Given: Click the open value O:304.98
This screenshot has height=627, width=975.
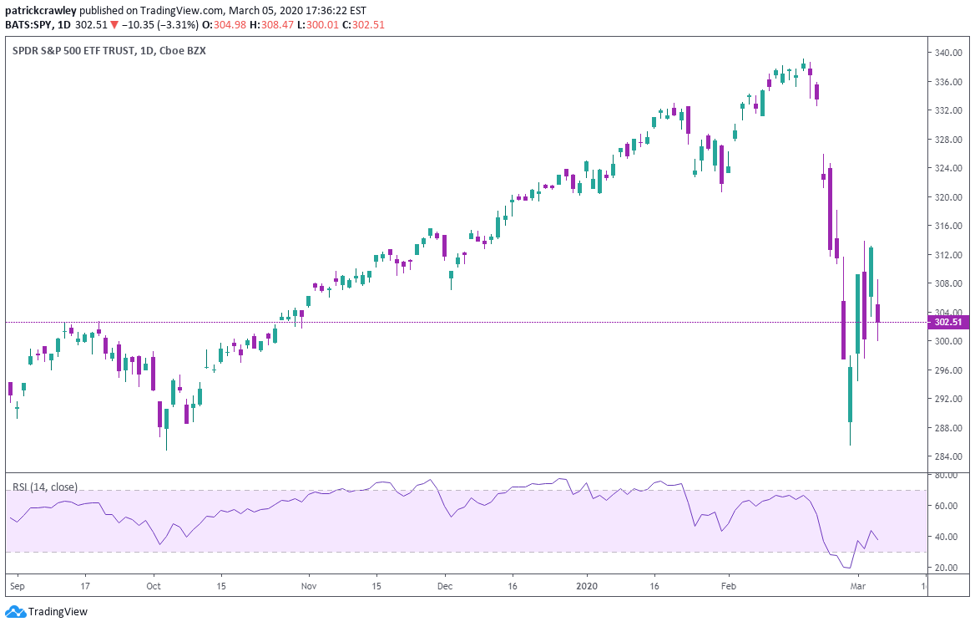Looking at the screenshot, I should [x=223, y=25].
